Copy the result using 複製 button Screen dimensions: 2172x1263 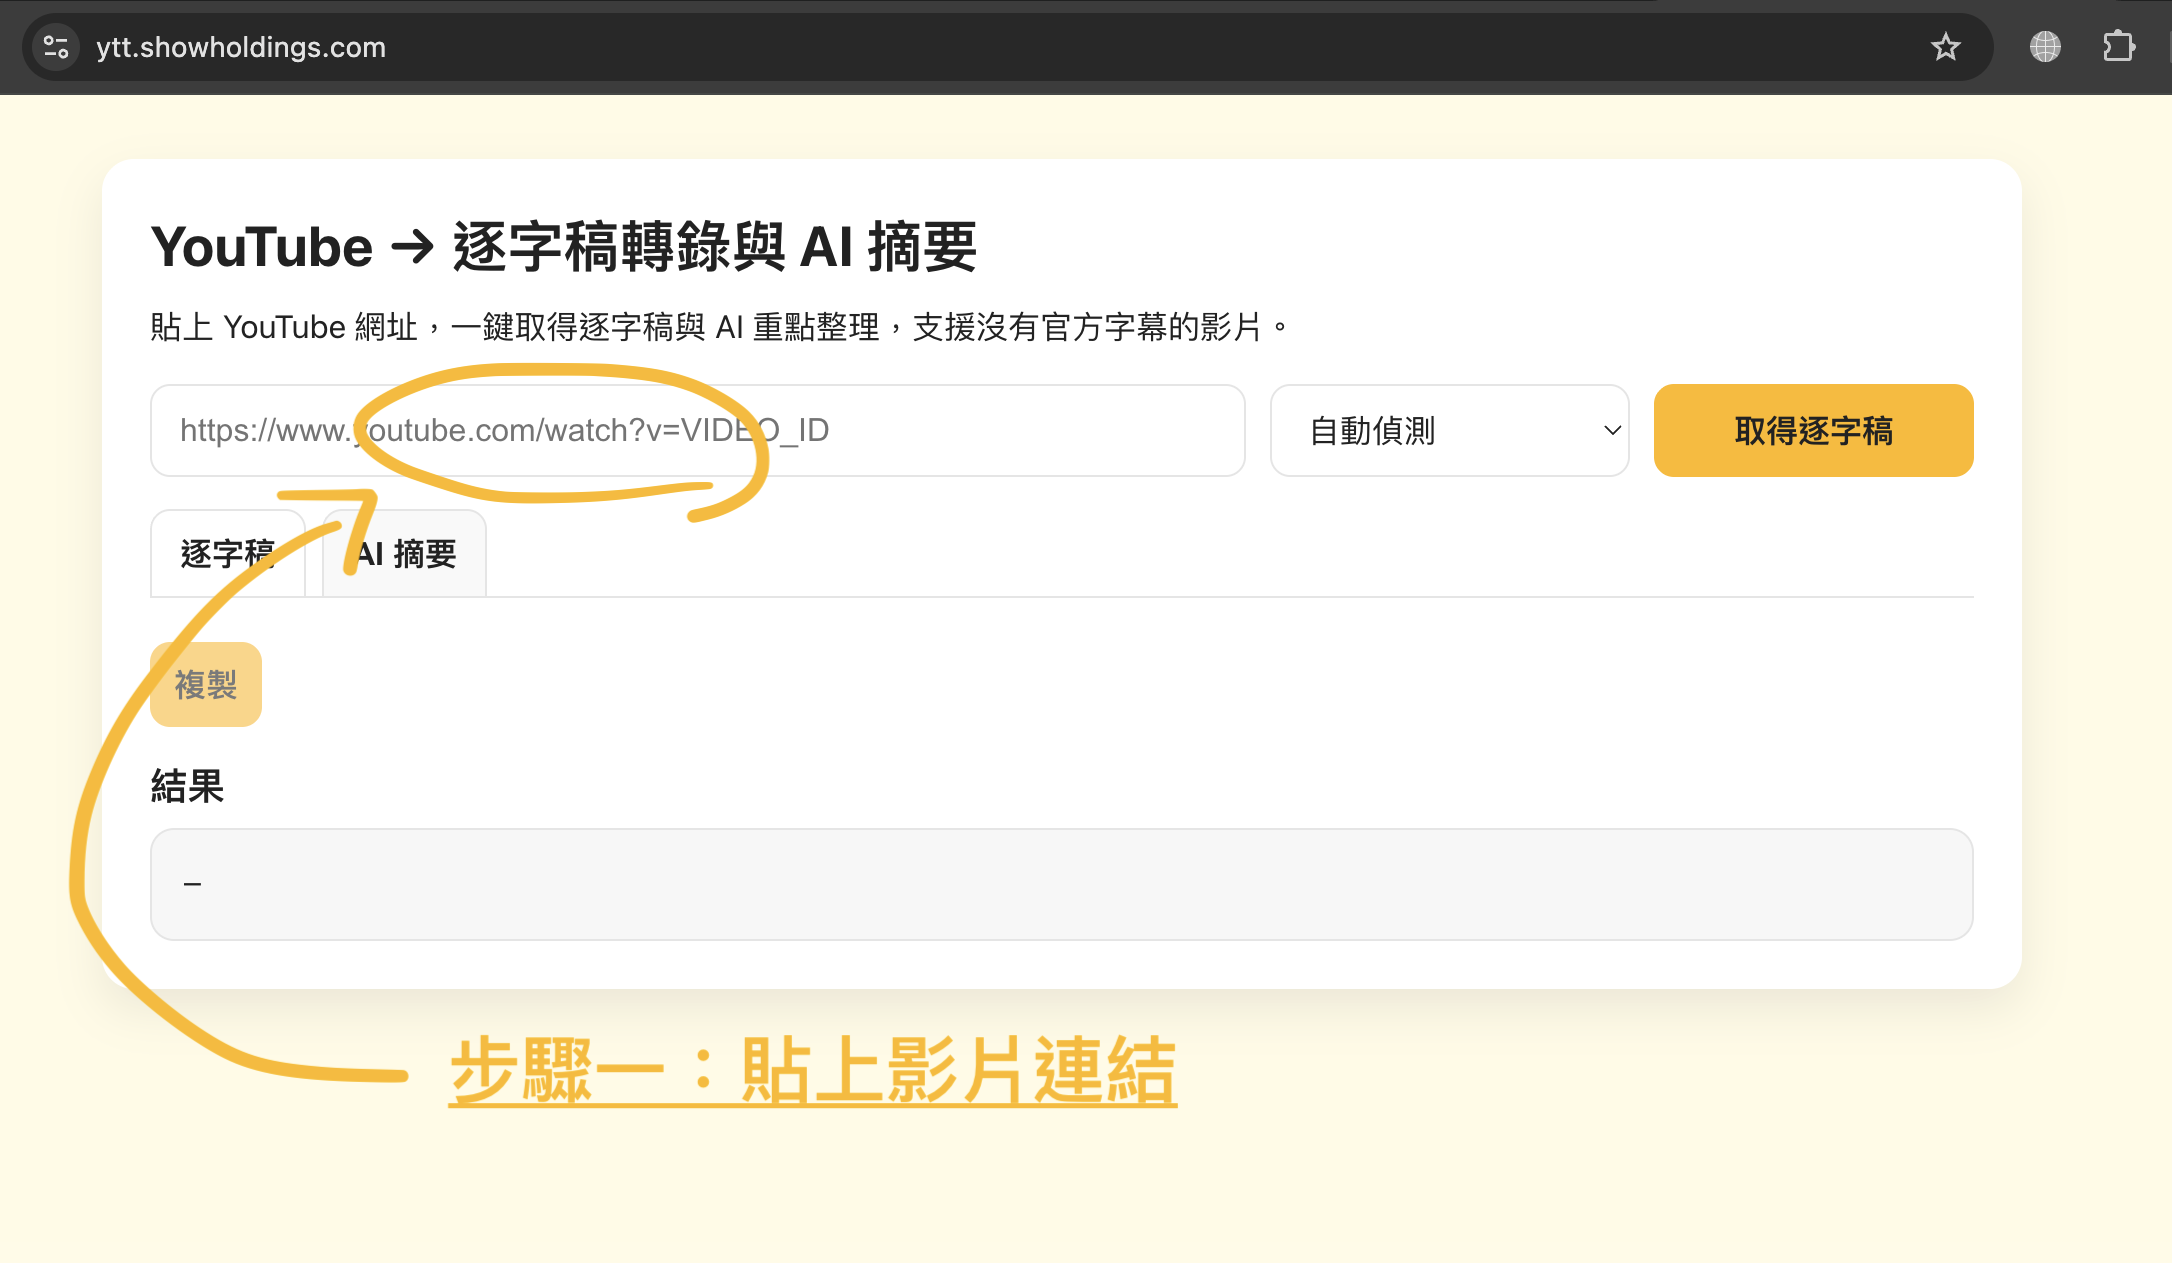click(205, 684)
